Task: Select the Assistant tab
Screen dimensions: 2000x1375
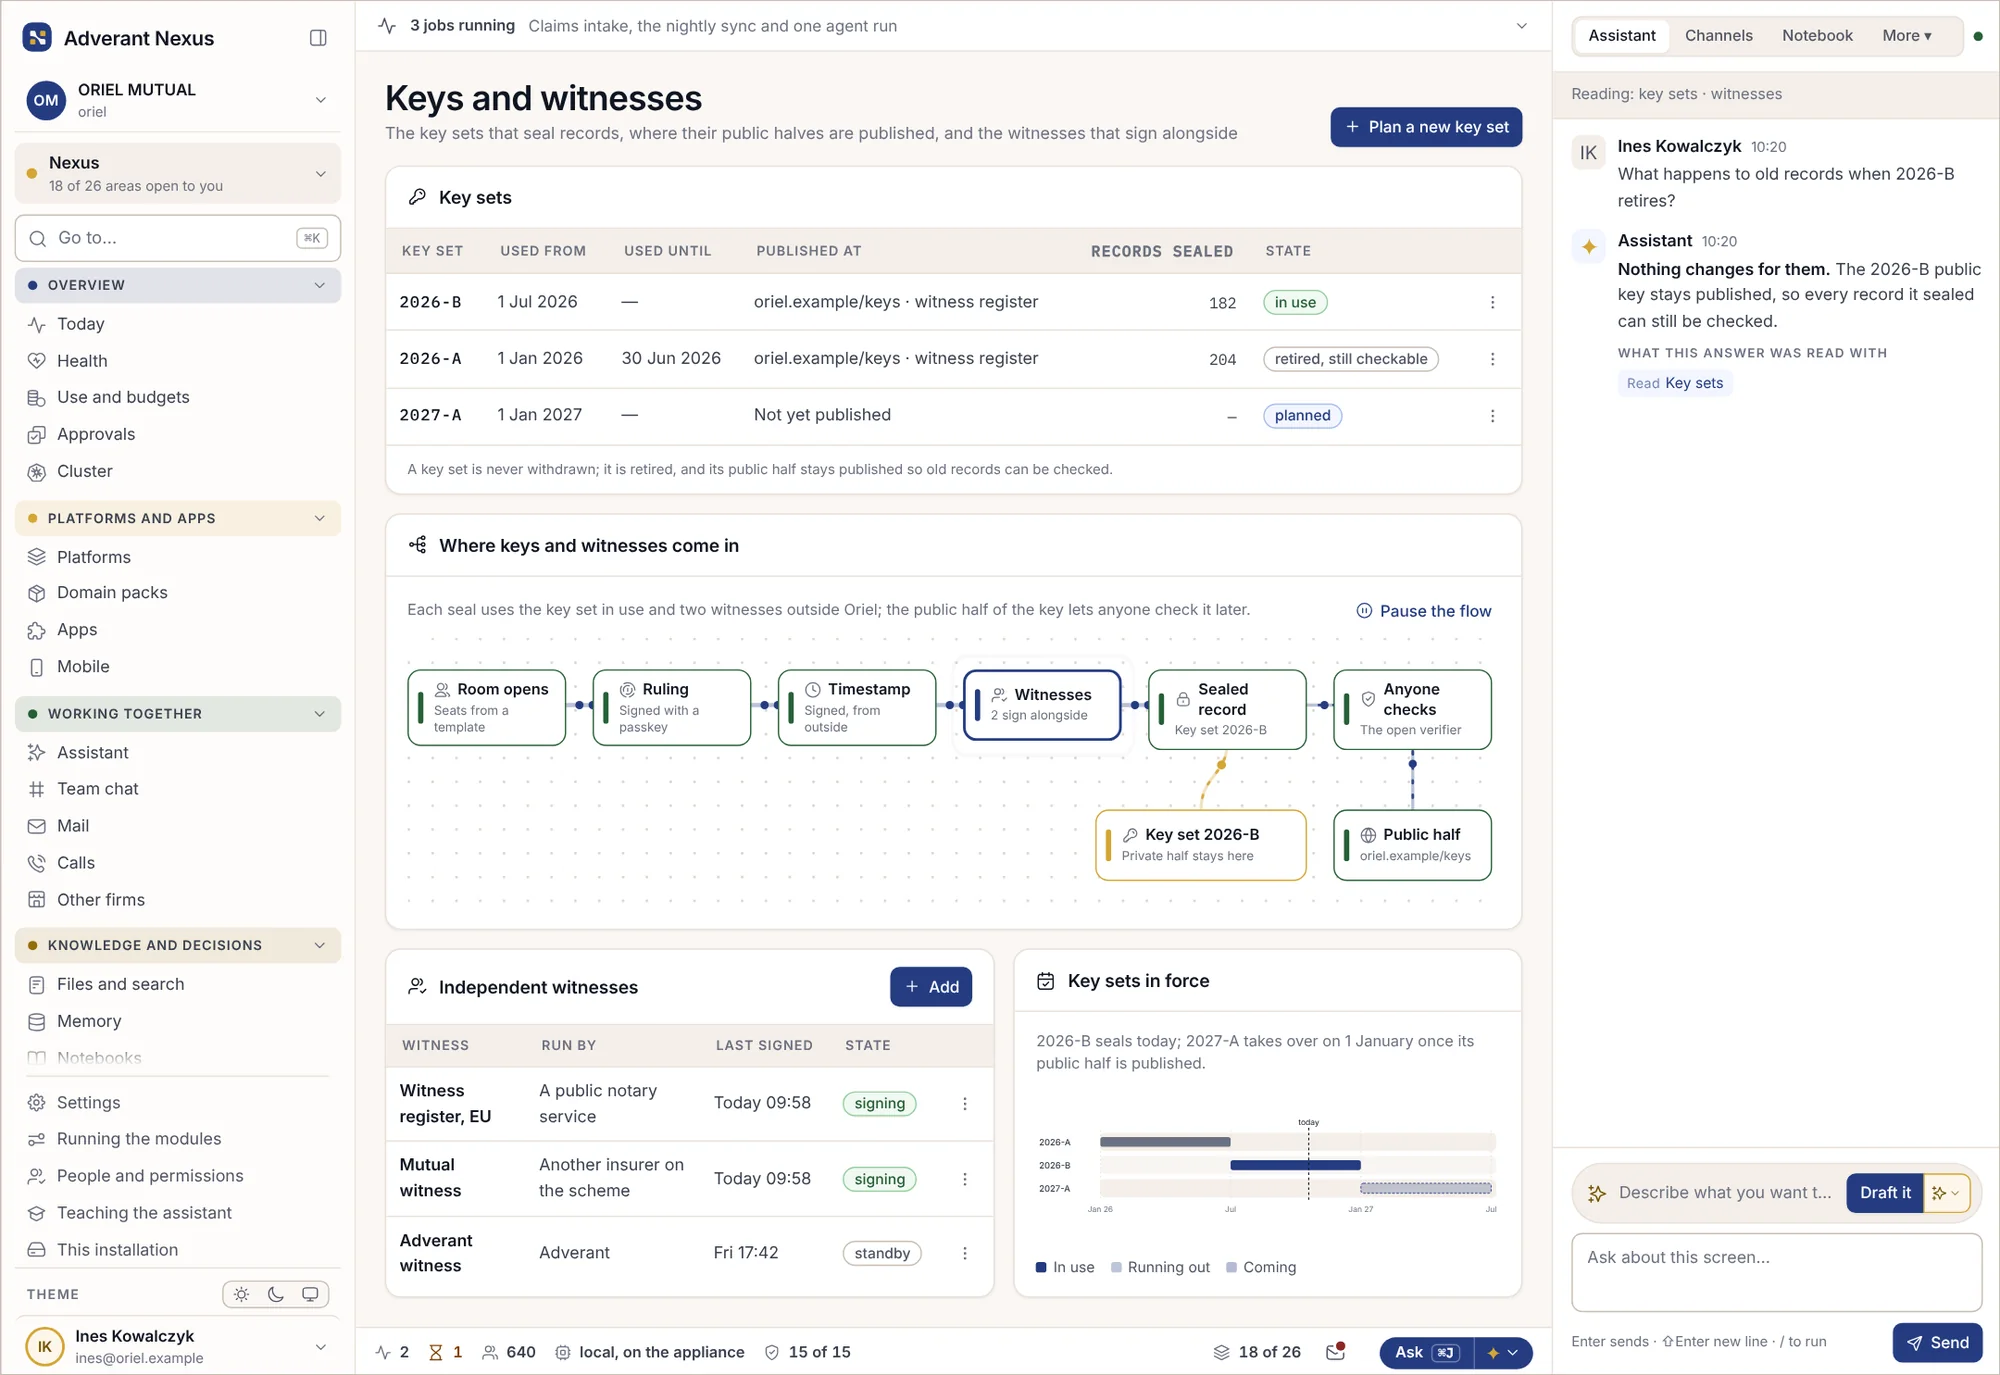Action: 1621,36
